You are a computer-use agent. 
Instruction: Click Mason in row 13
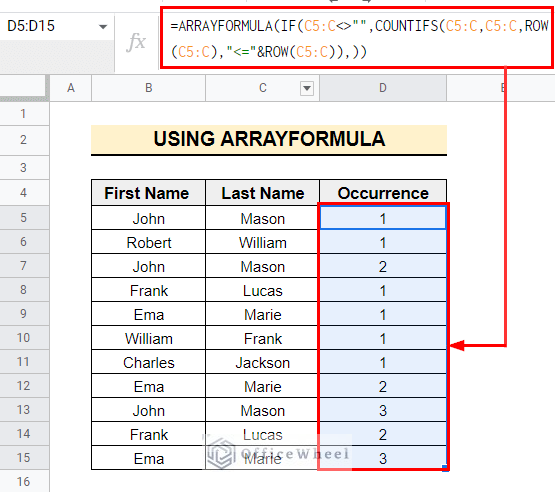point(262,411)
